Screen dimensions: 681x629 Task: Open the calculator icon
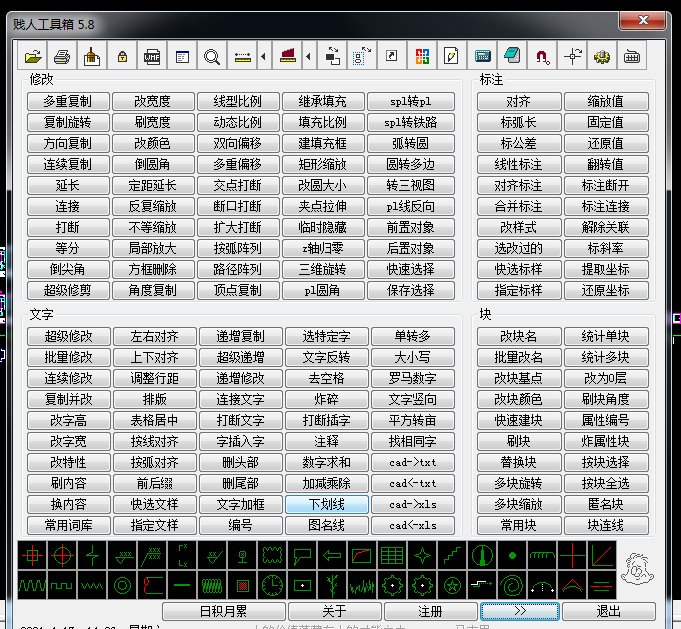click(x=482, y=56)
